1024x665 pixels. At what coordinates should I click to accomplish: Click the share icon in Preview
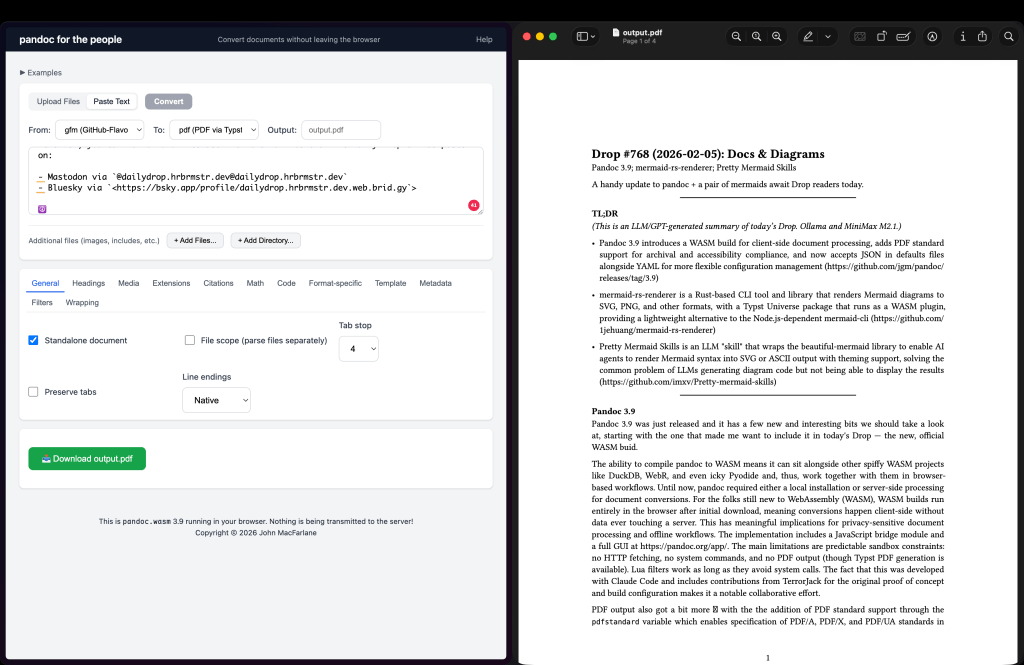click(983, 37)
